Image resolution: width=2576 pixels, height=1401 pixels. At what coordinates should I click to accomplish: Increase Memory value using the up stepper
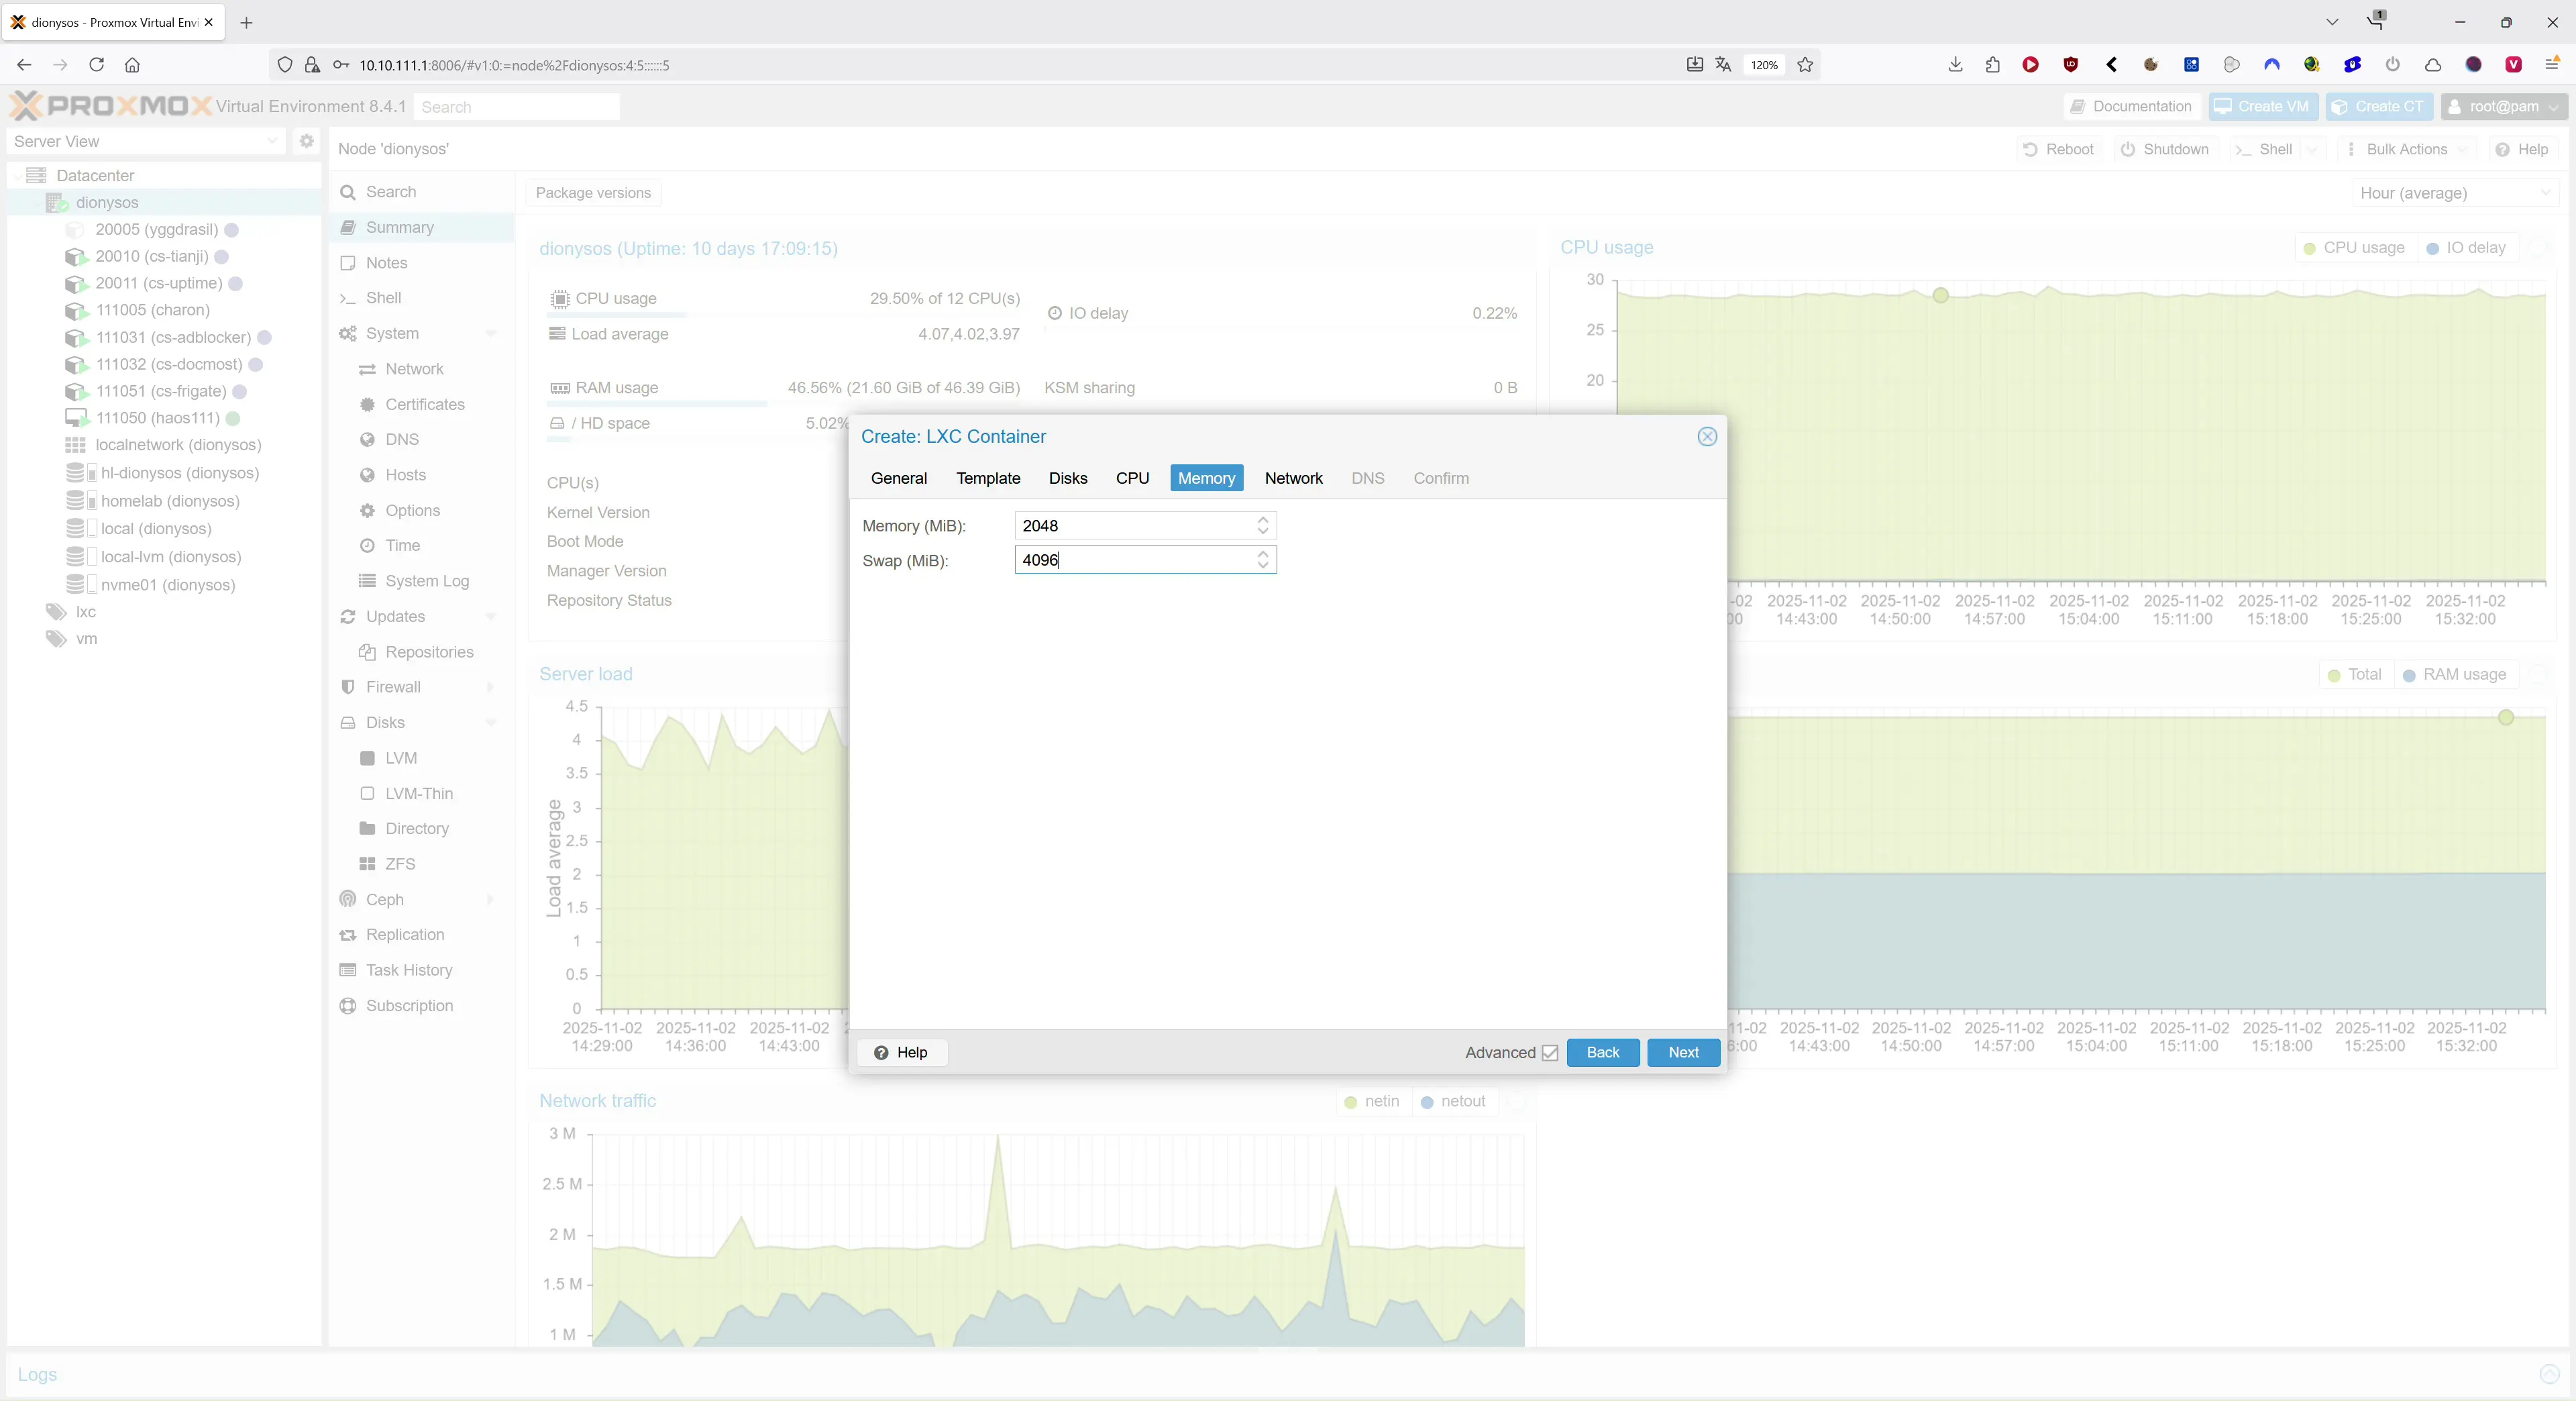coord(1263,520)
